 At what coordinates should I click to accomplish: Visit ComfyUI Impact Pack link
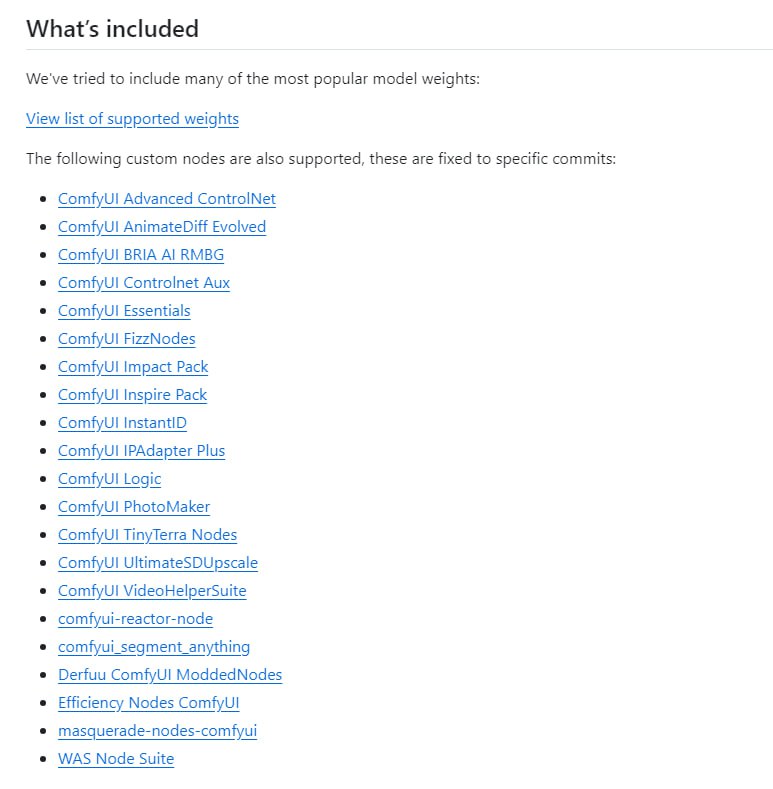[133, 367]
